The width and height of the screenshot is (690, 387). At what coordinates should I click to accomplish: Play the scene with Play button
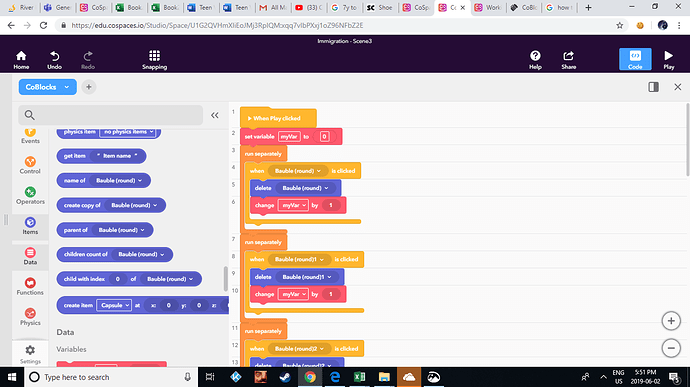point(668,59)
